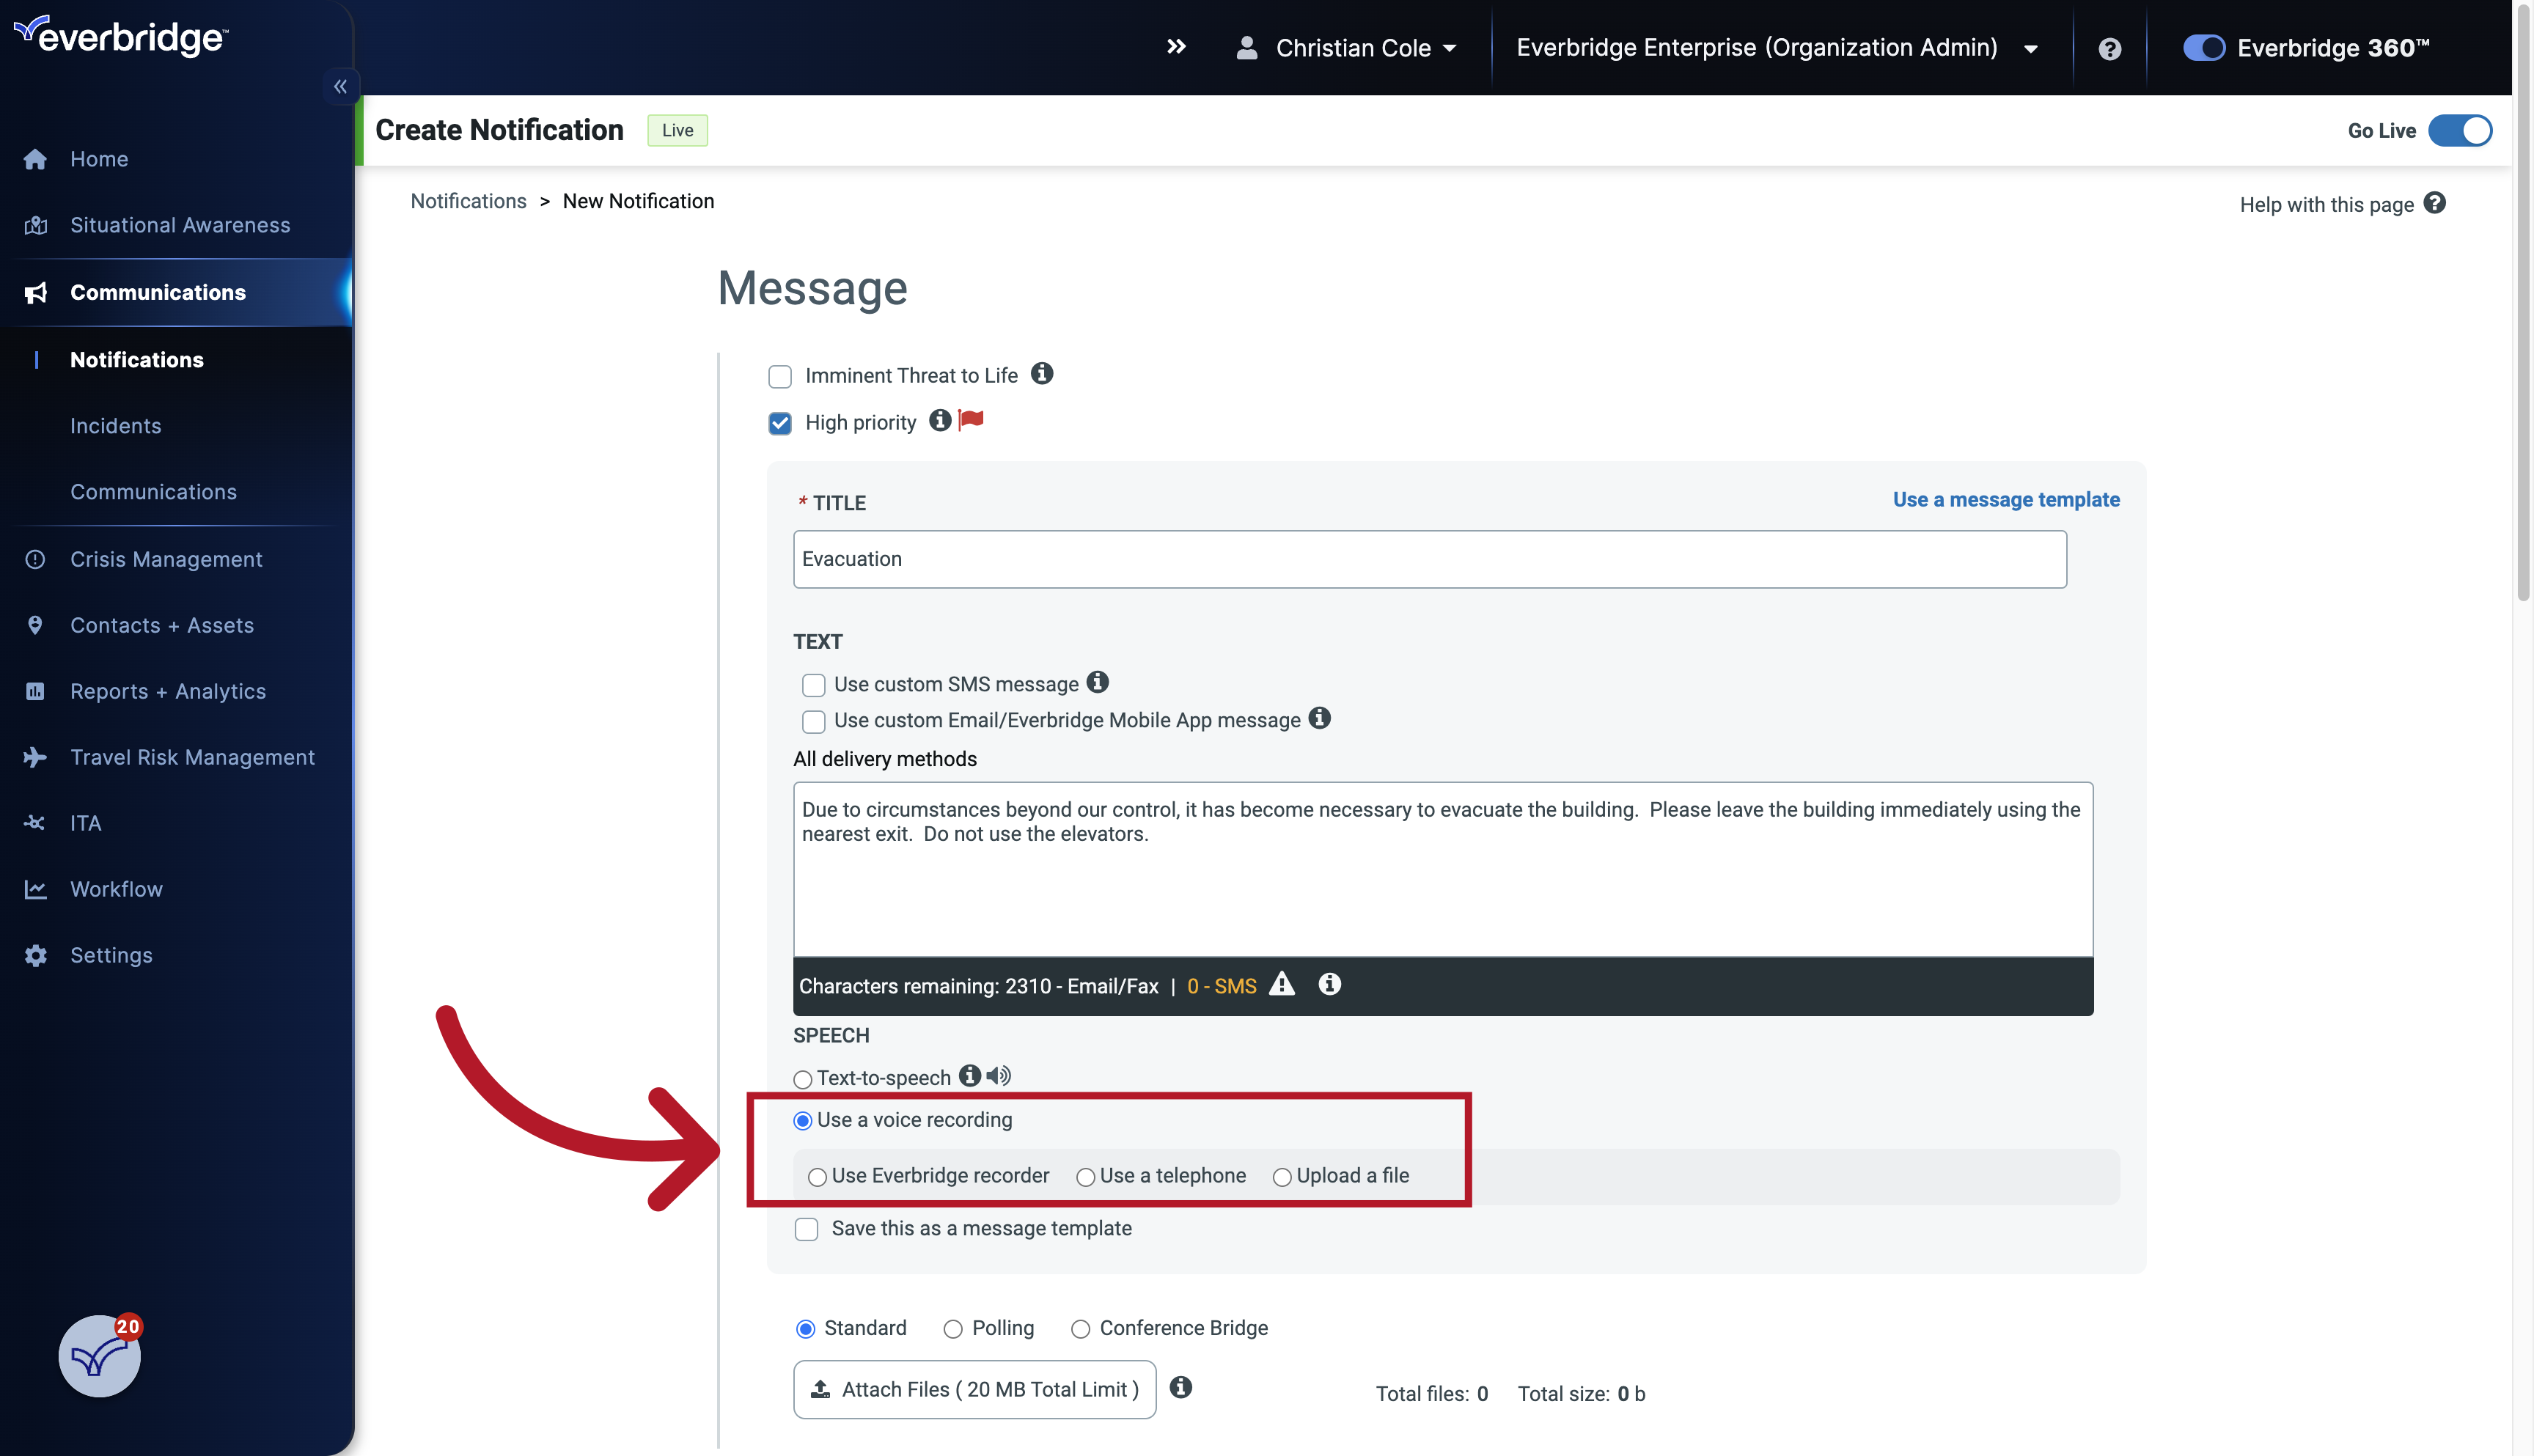The image size is (2534, 1456).
Task: Click the Communications megaphone icon
Action: coord(35,292)
